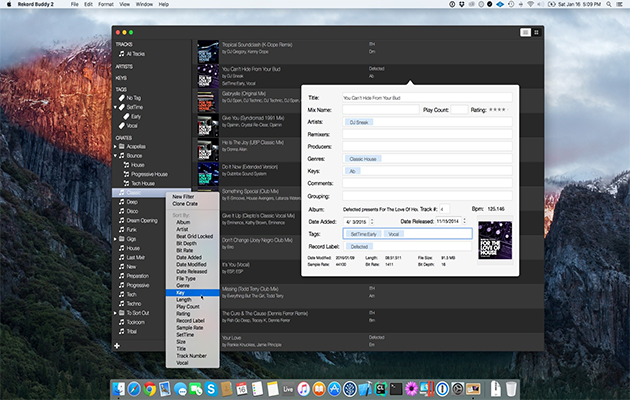Expand the Acapellas crate folder

[x=117, y=145]
